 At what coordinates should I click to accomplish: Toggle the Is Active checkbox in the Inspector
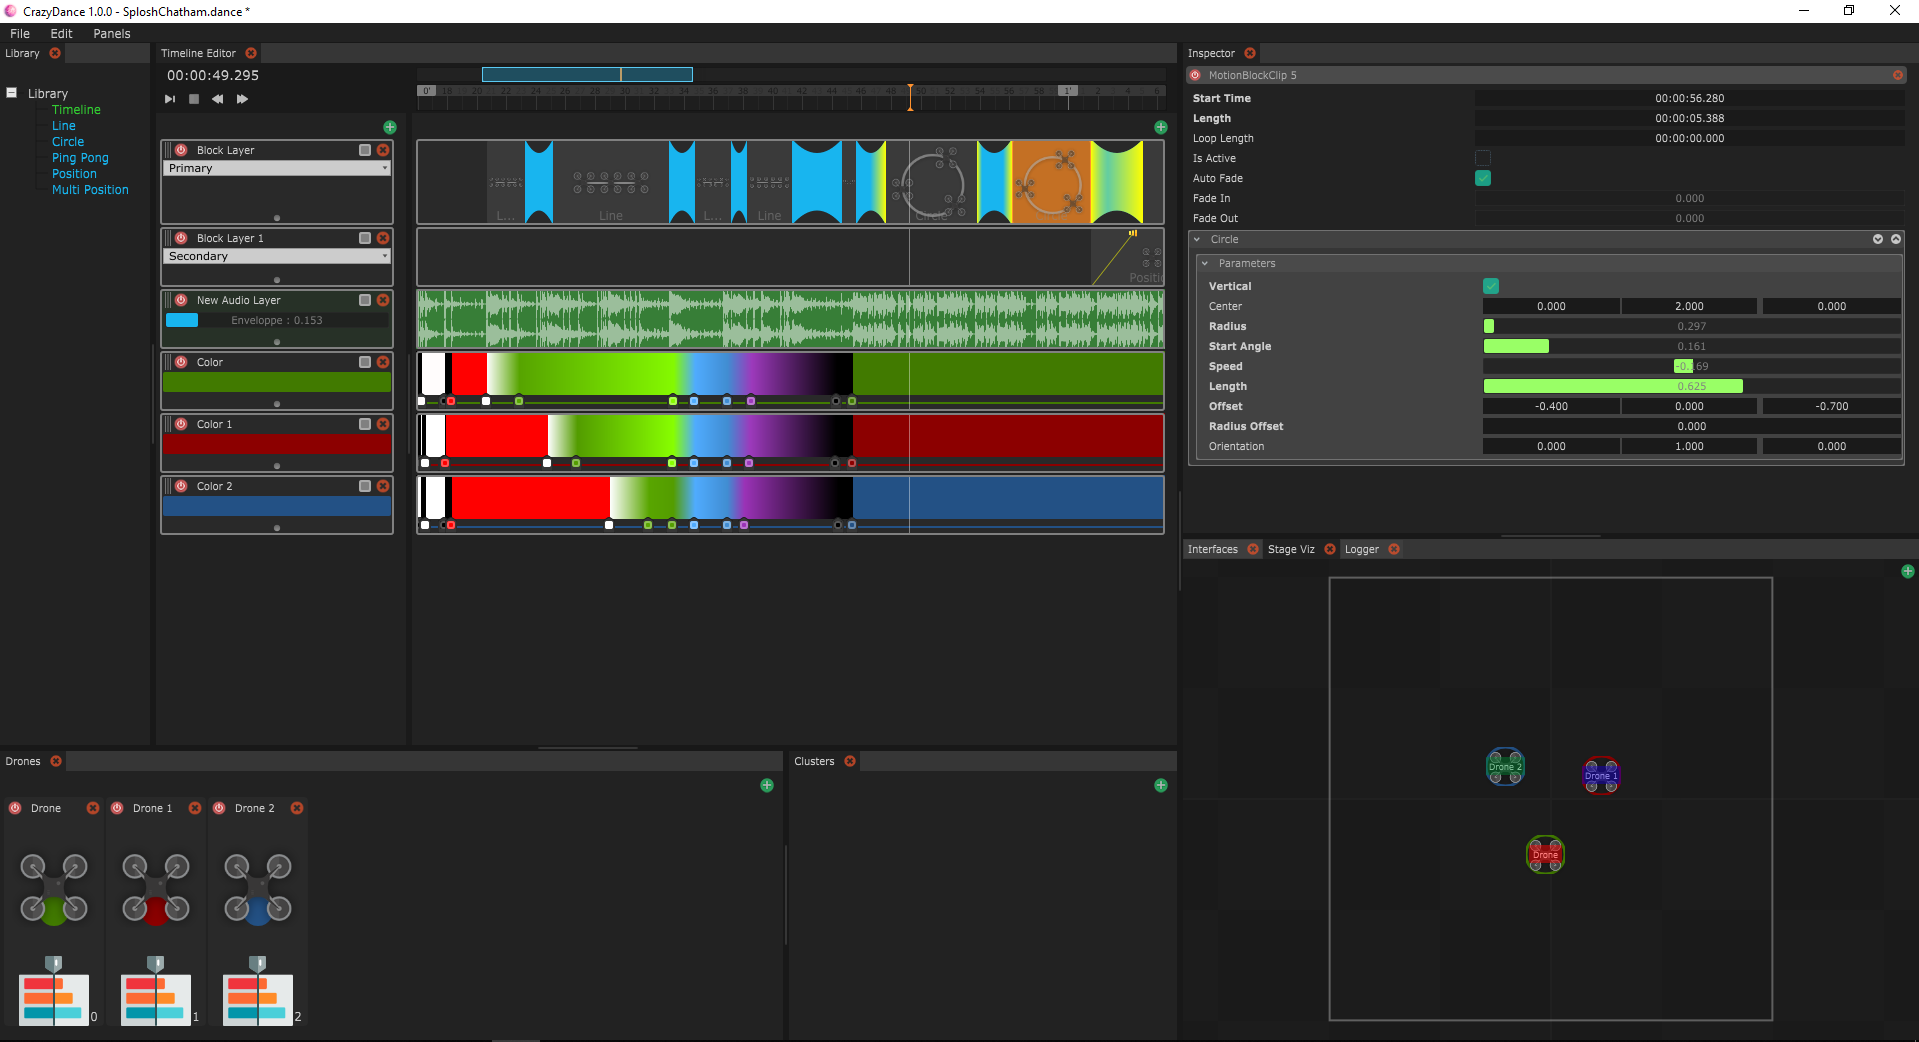click(1482, 157)
